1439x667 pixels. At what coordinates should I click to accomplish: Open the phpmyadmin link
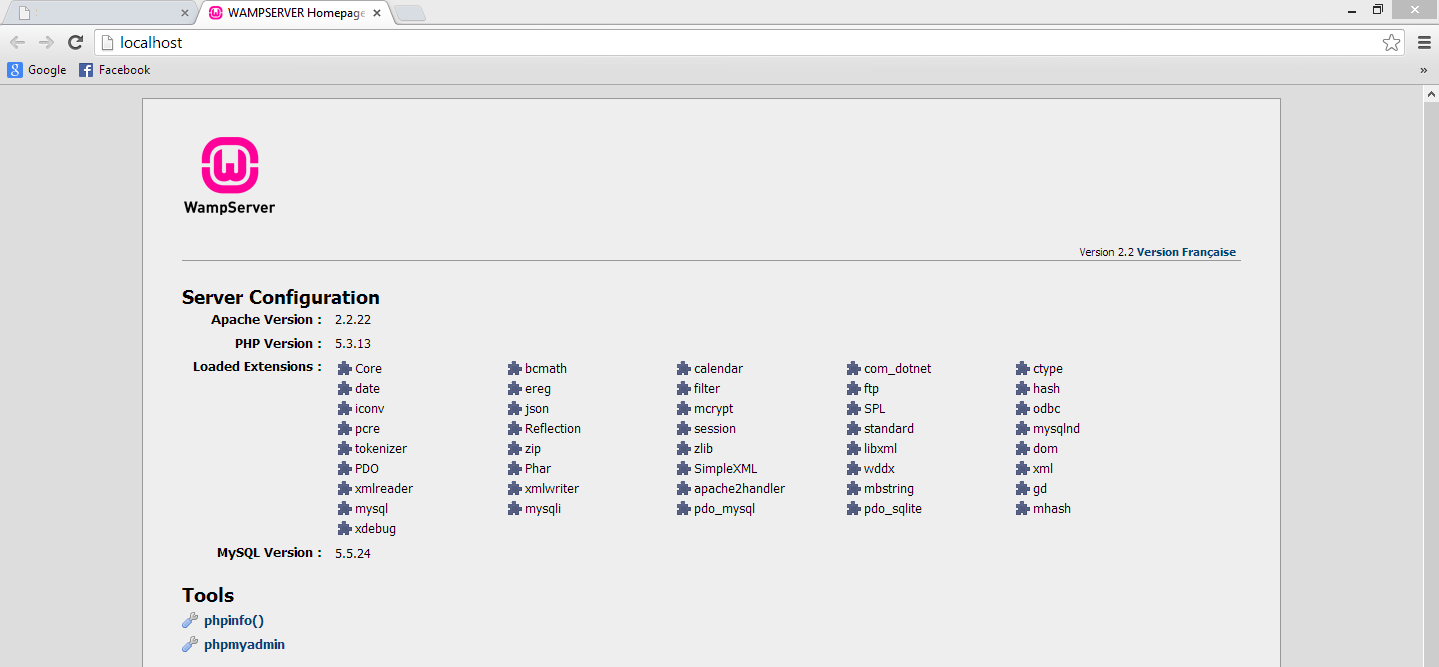coord(244,645)
